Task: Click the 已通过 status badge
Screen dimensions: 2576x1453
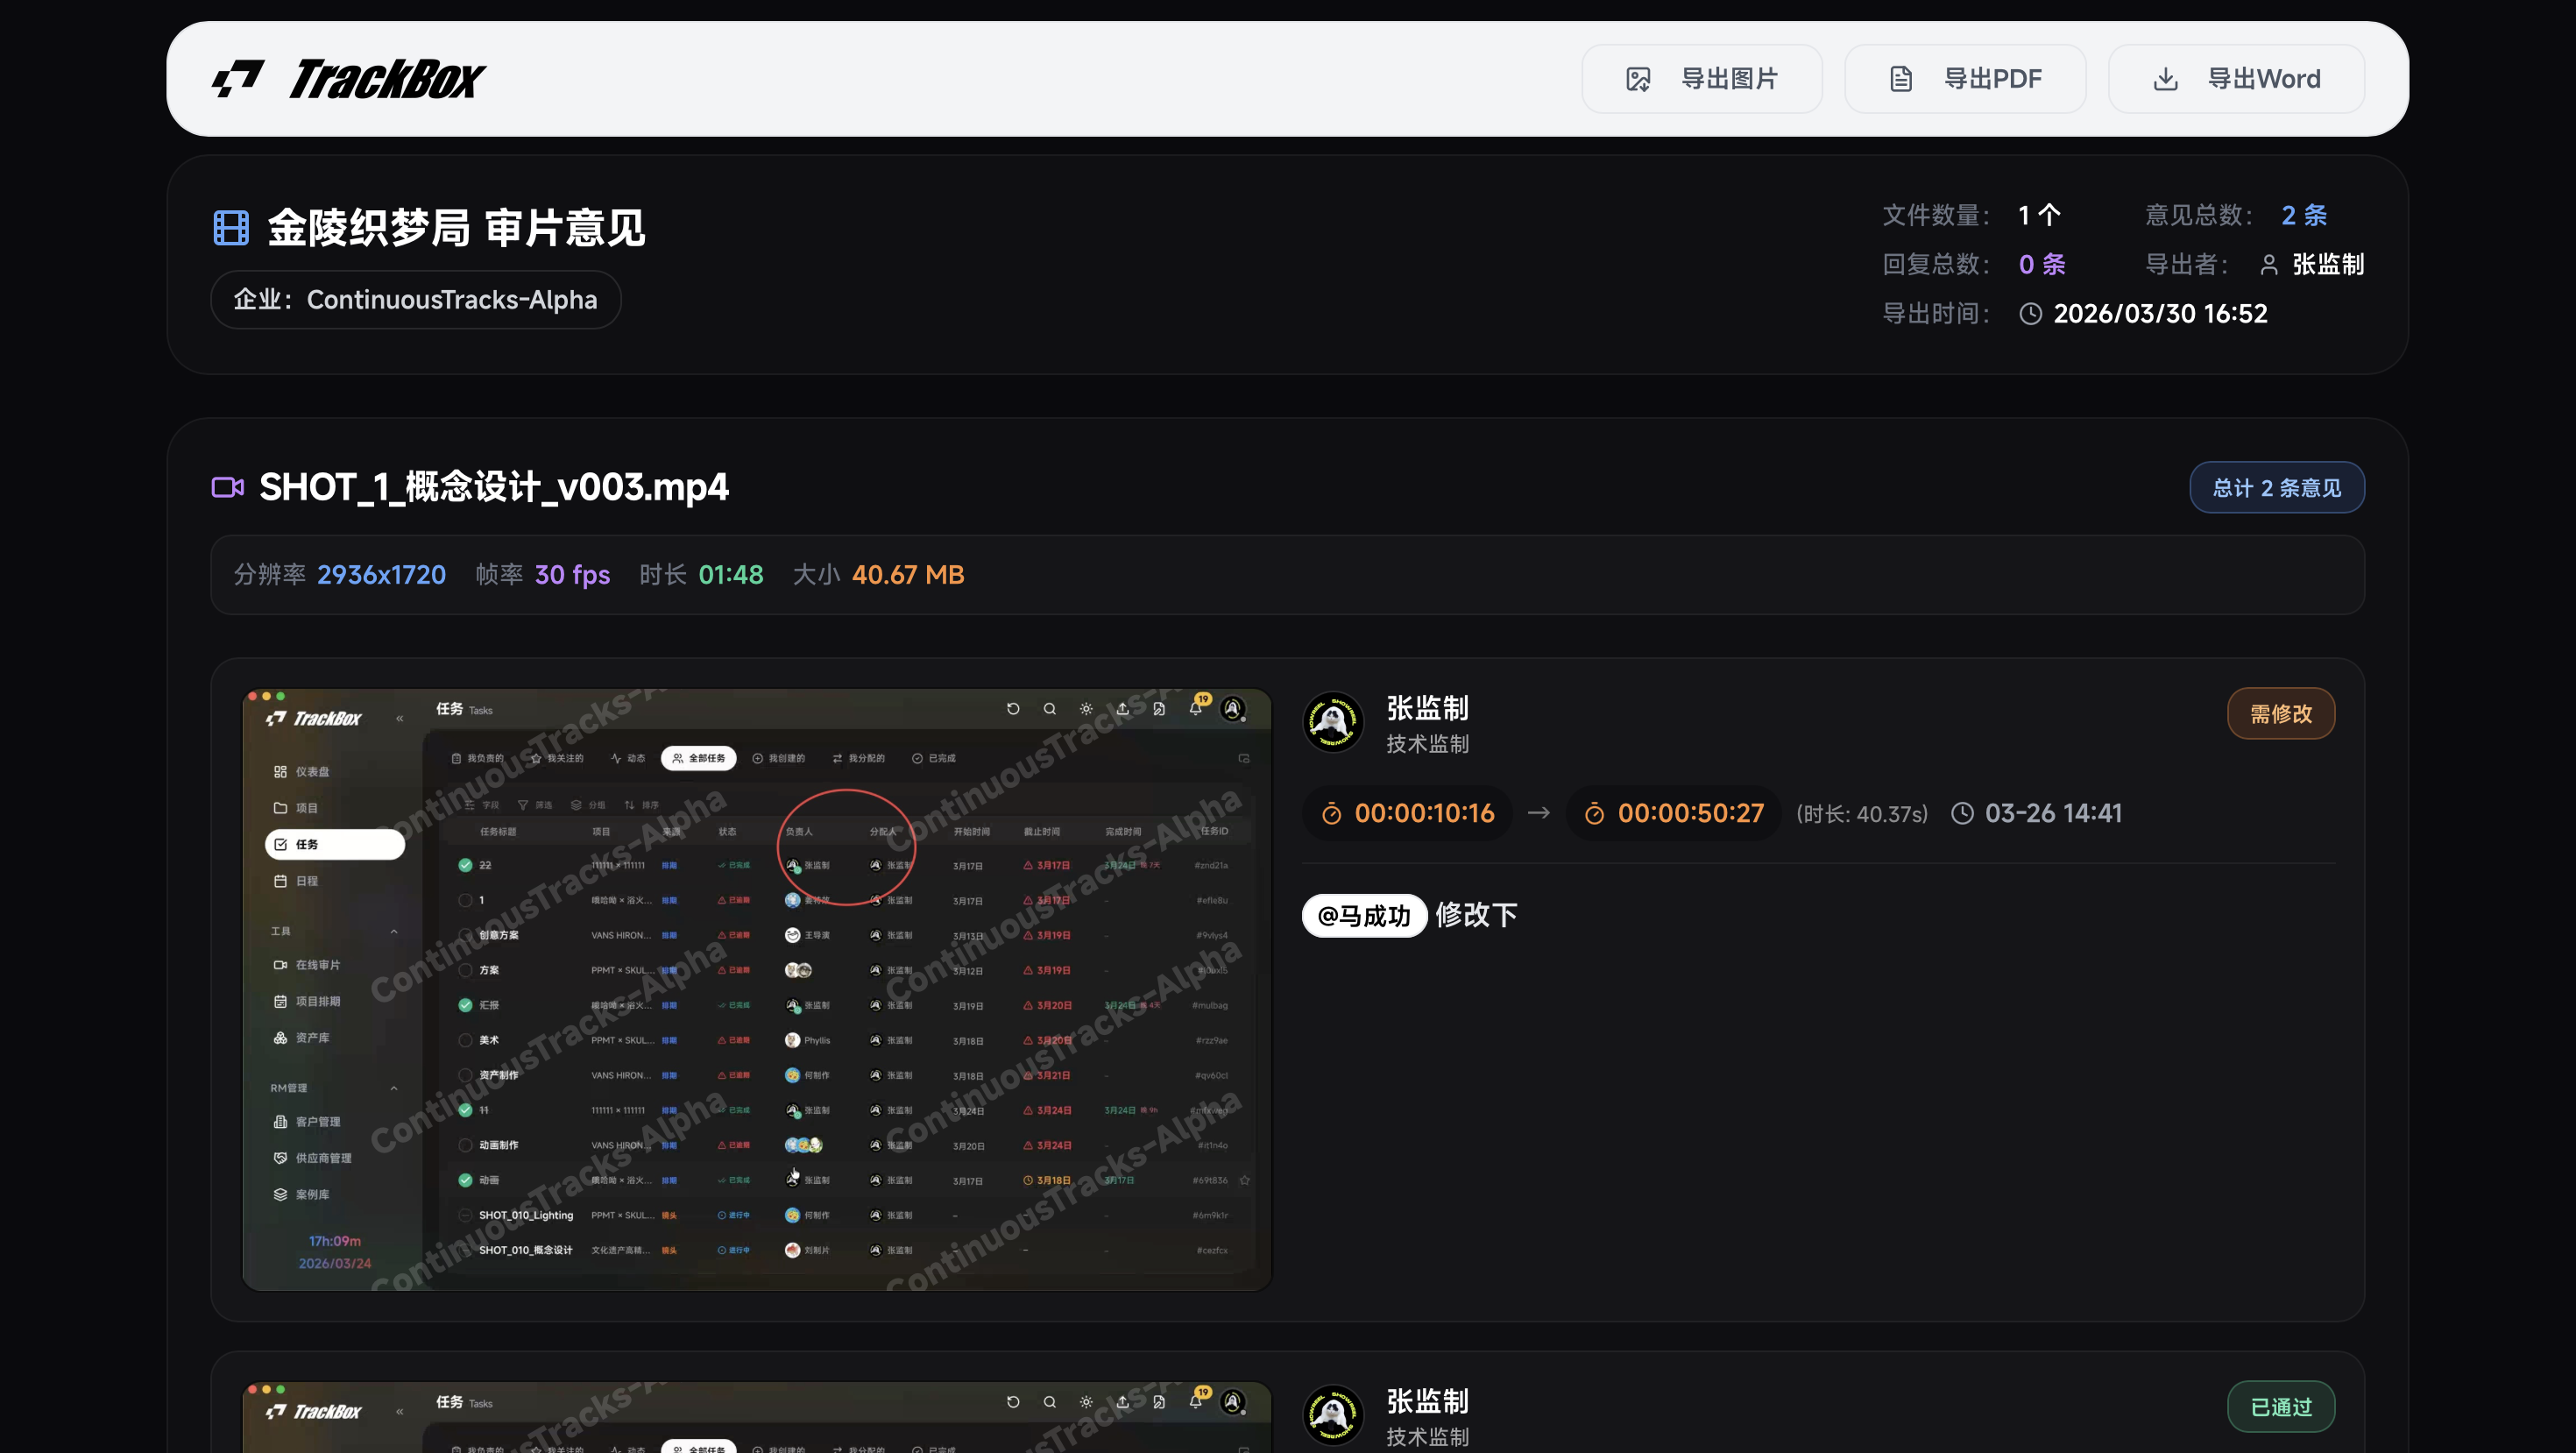Action: click(x=2280, y=1406)
